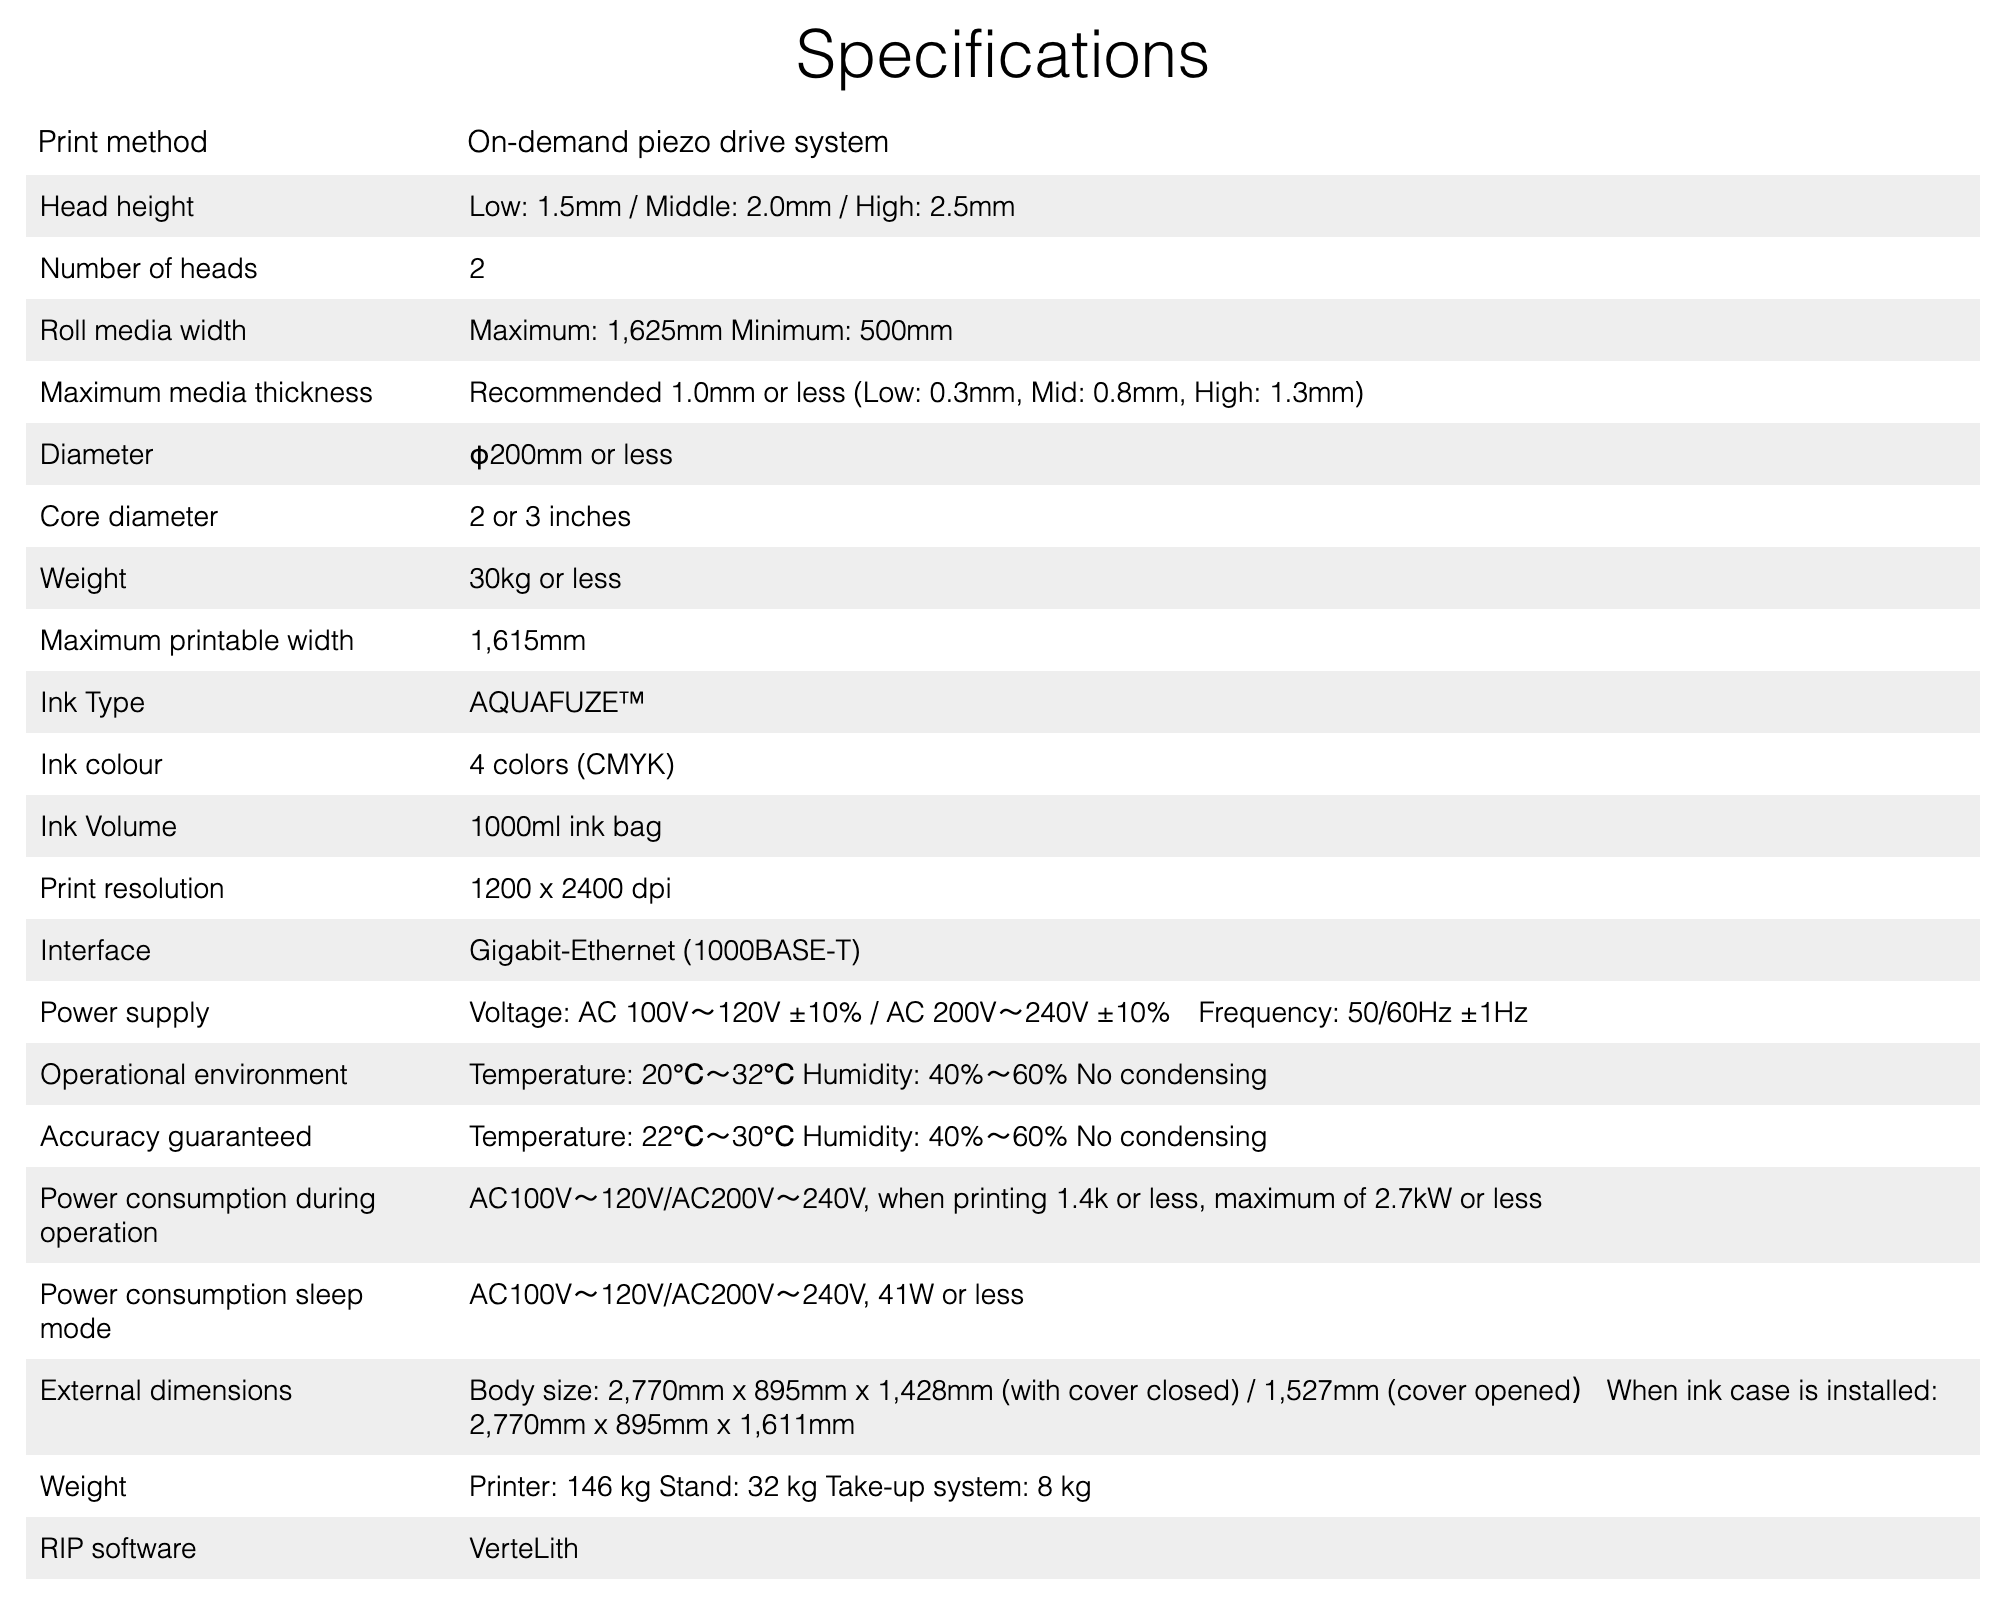Click the Operational environment label
The height and width of the screenshot is (1610, 2012).
[x=193, y=1074]
